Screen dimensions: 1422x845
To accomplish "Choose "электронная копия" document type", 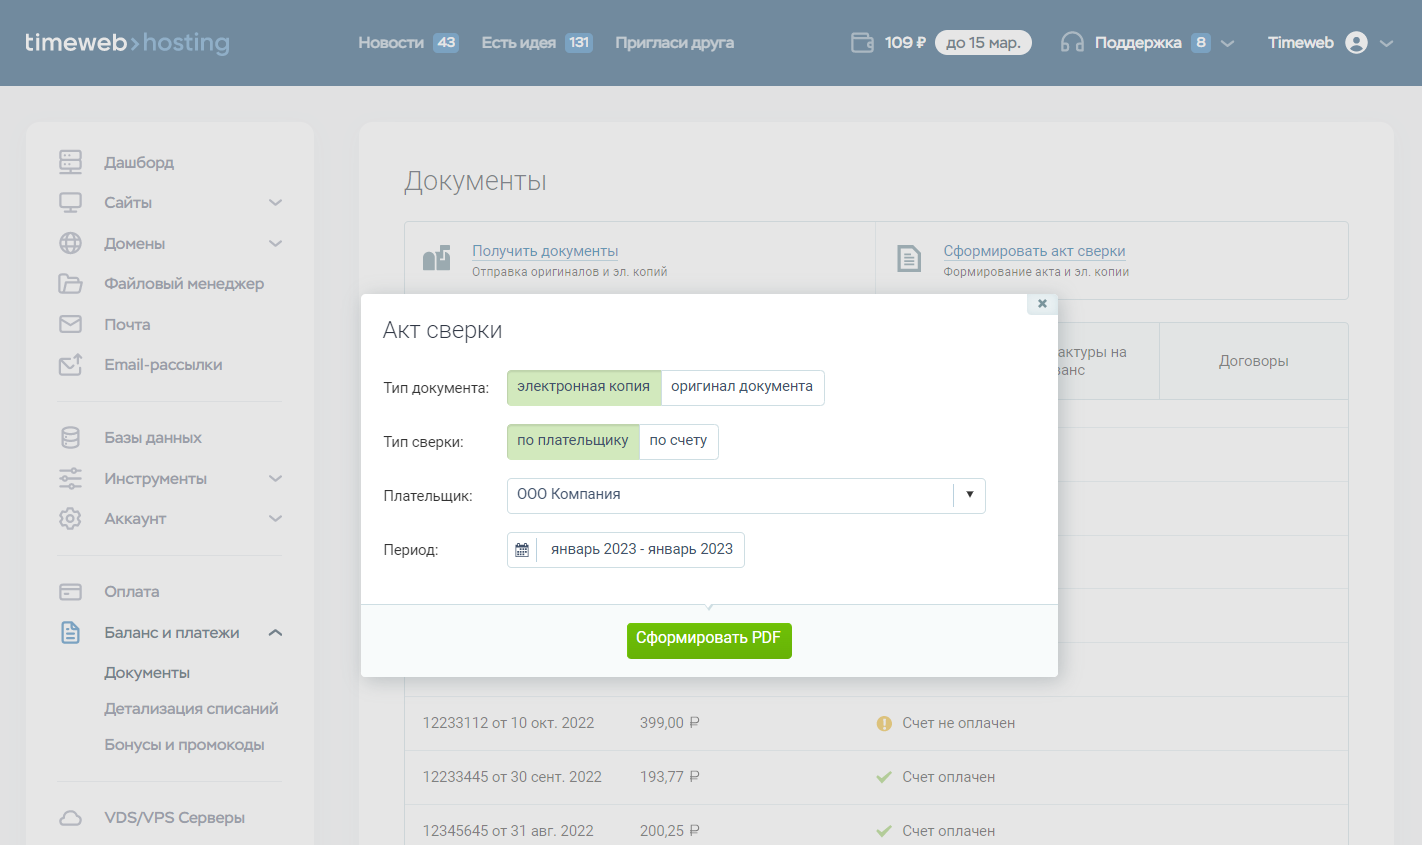I will click(x=584, y=387).
